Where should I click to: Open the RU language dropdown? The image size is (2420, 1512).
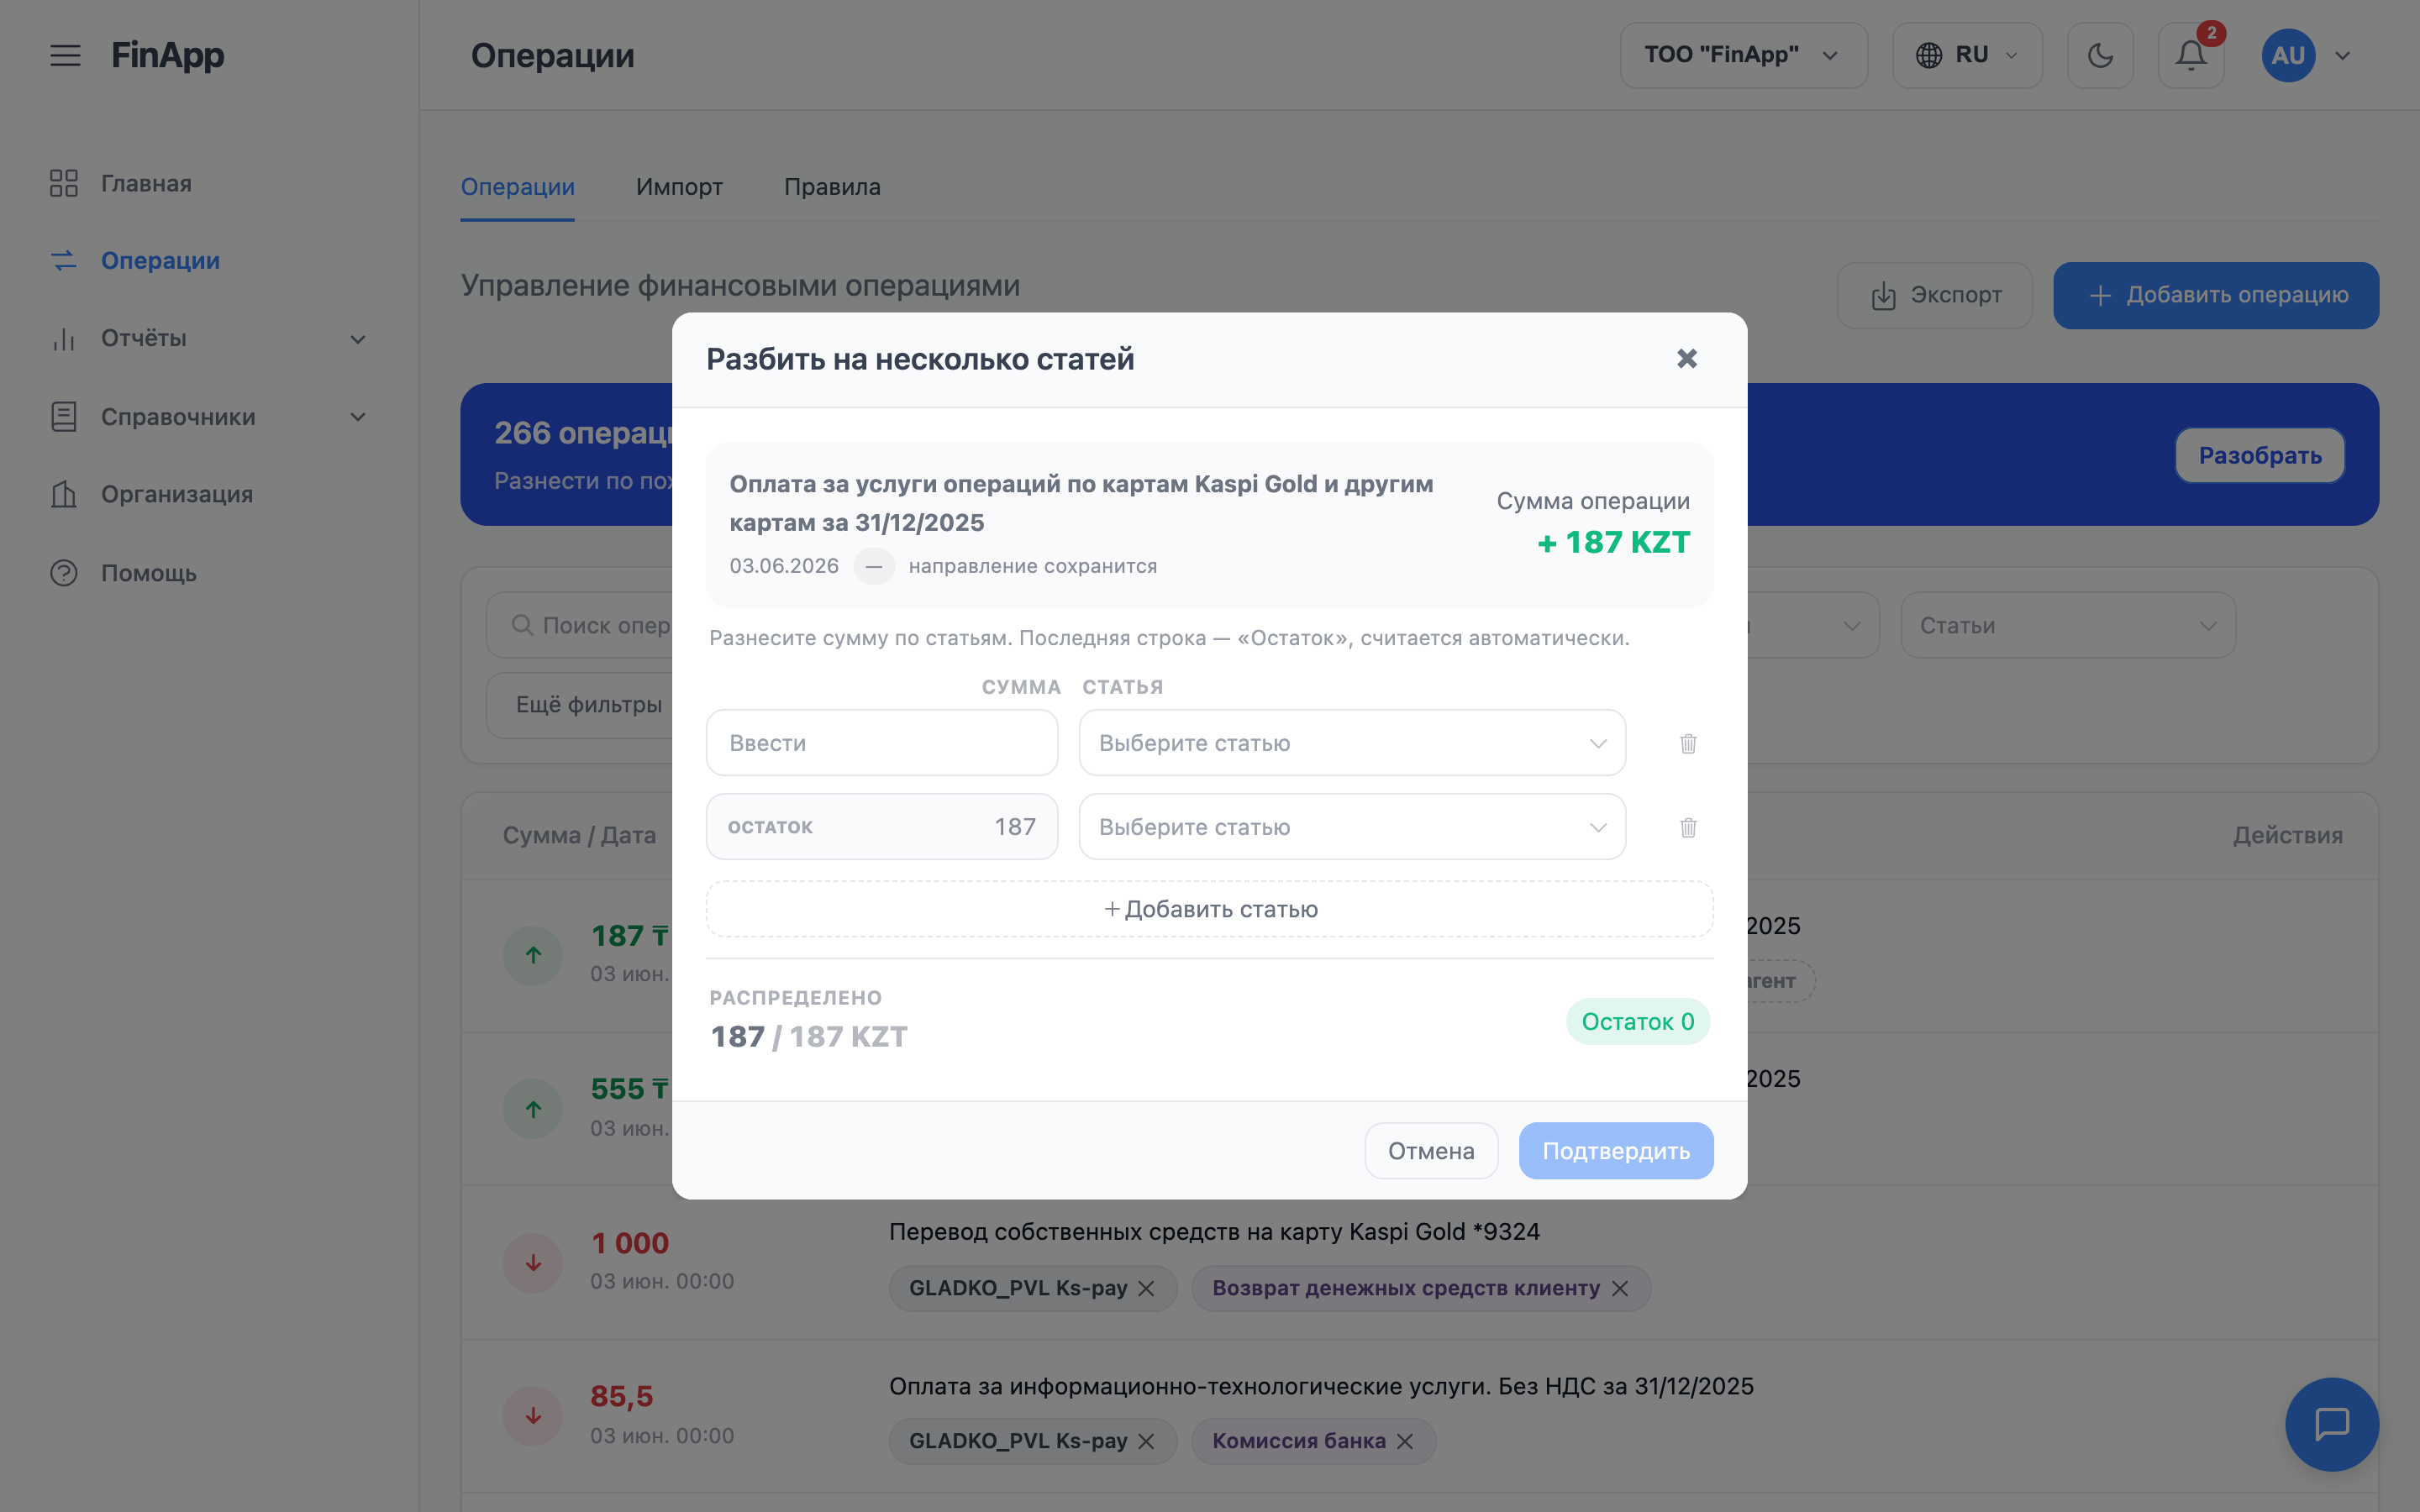(x=1967, y=55)
